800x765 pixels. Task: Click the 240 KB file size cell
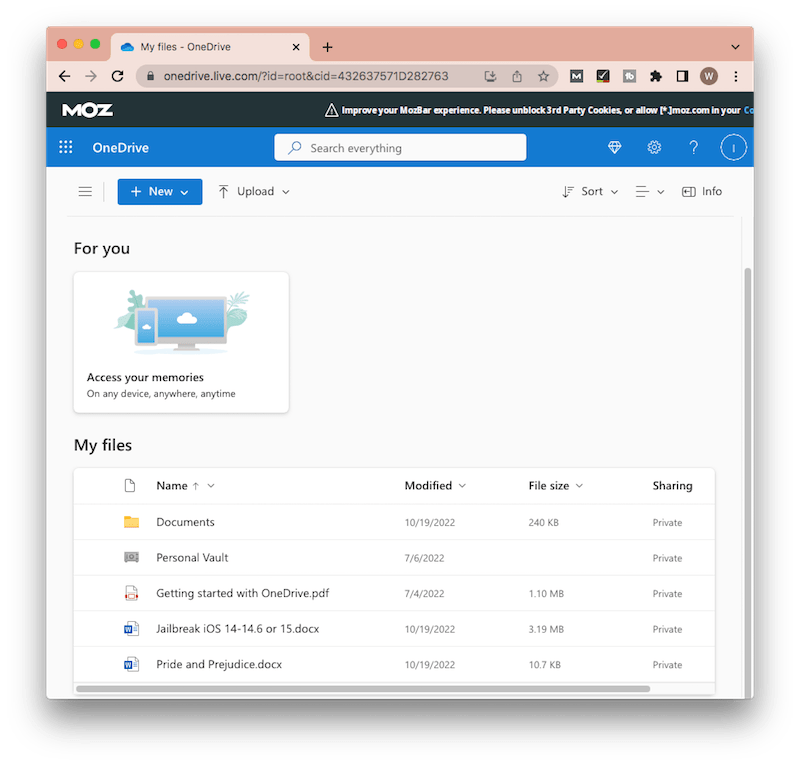pos(543,522)
